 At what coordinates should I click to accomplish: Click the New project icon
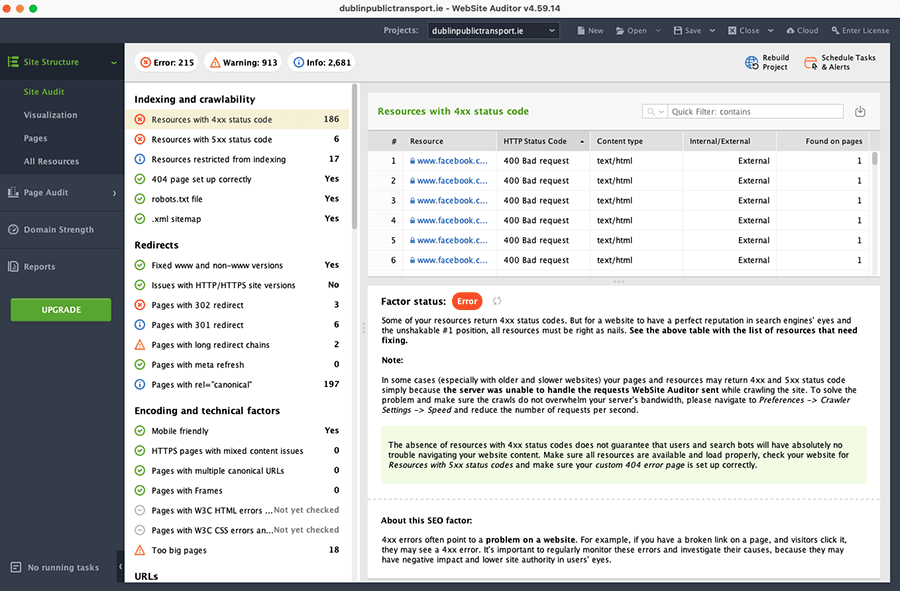(x=581, y=30)
